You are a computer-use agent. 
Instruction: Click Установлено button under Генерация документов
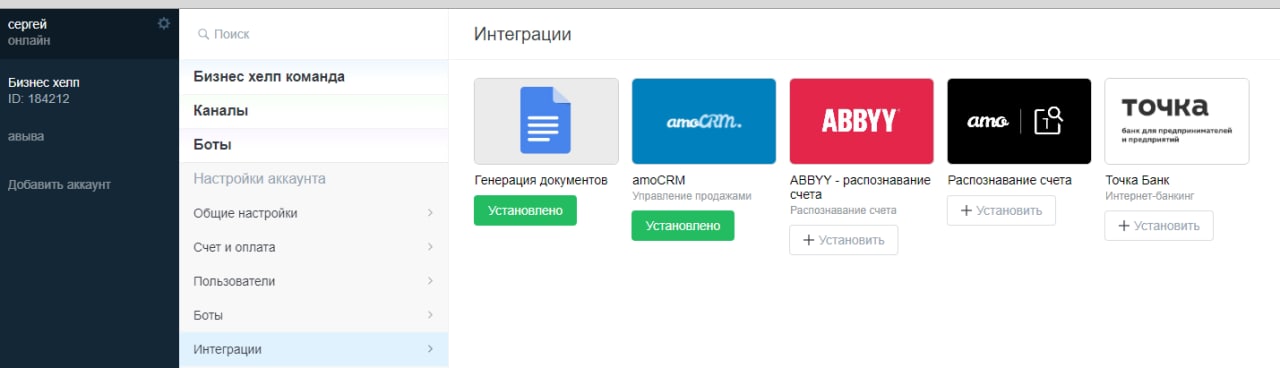[x=525, y=211]
